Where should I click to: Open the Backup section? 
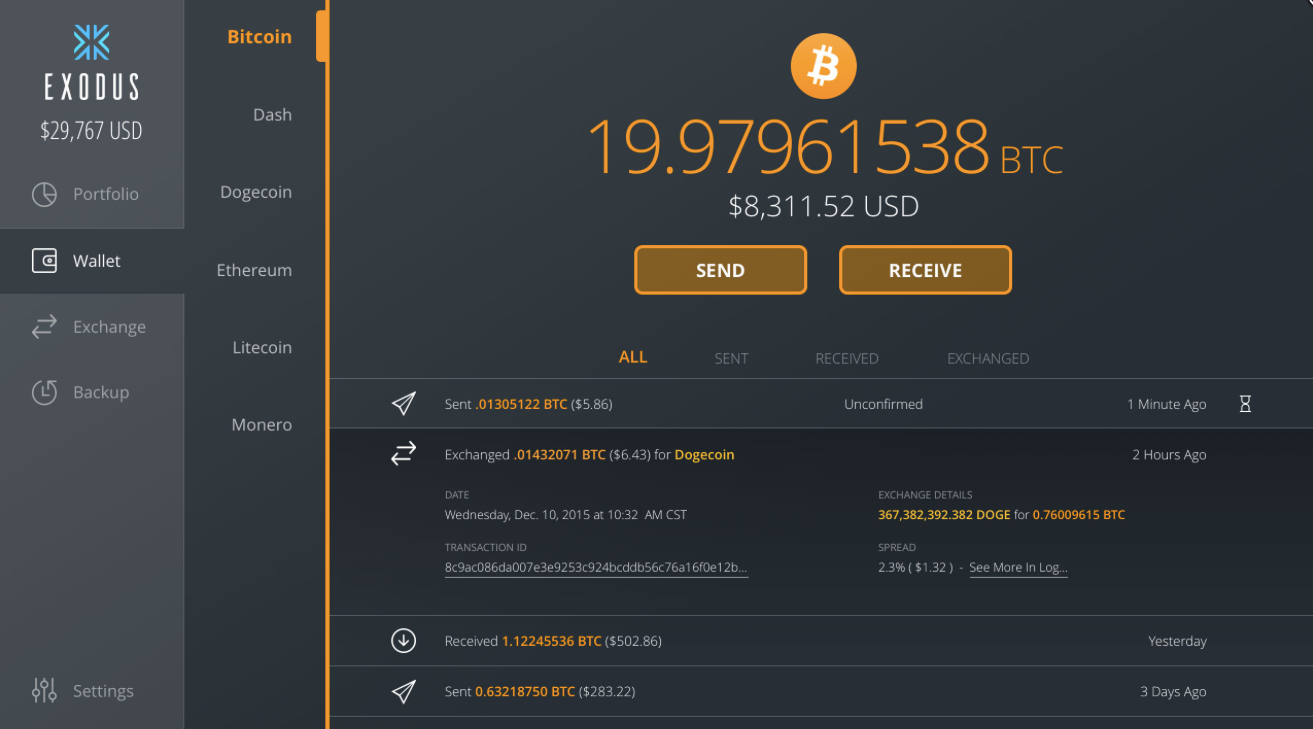click(x=92, y=392)
